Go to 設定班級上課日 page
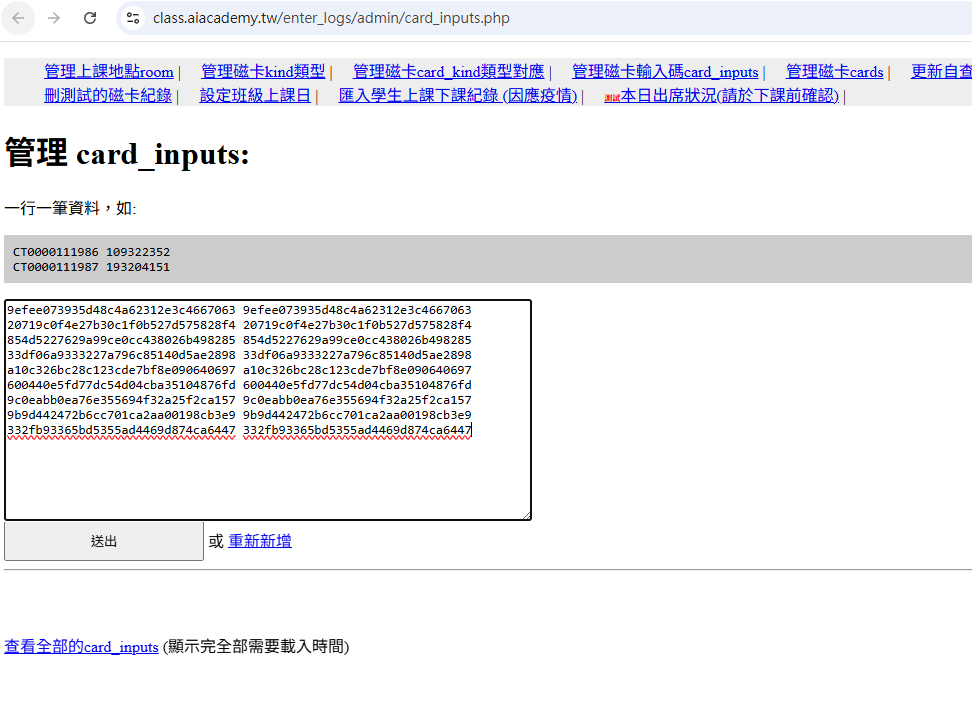This screenshot has width=972, height=709. click(255, 96)
